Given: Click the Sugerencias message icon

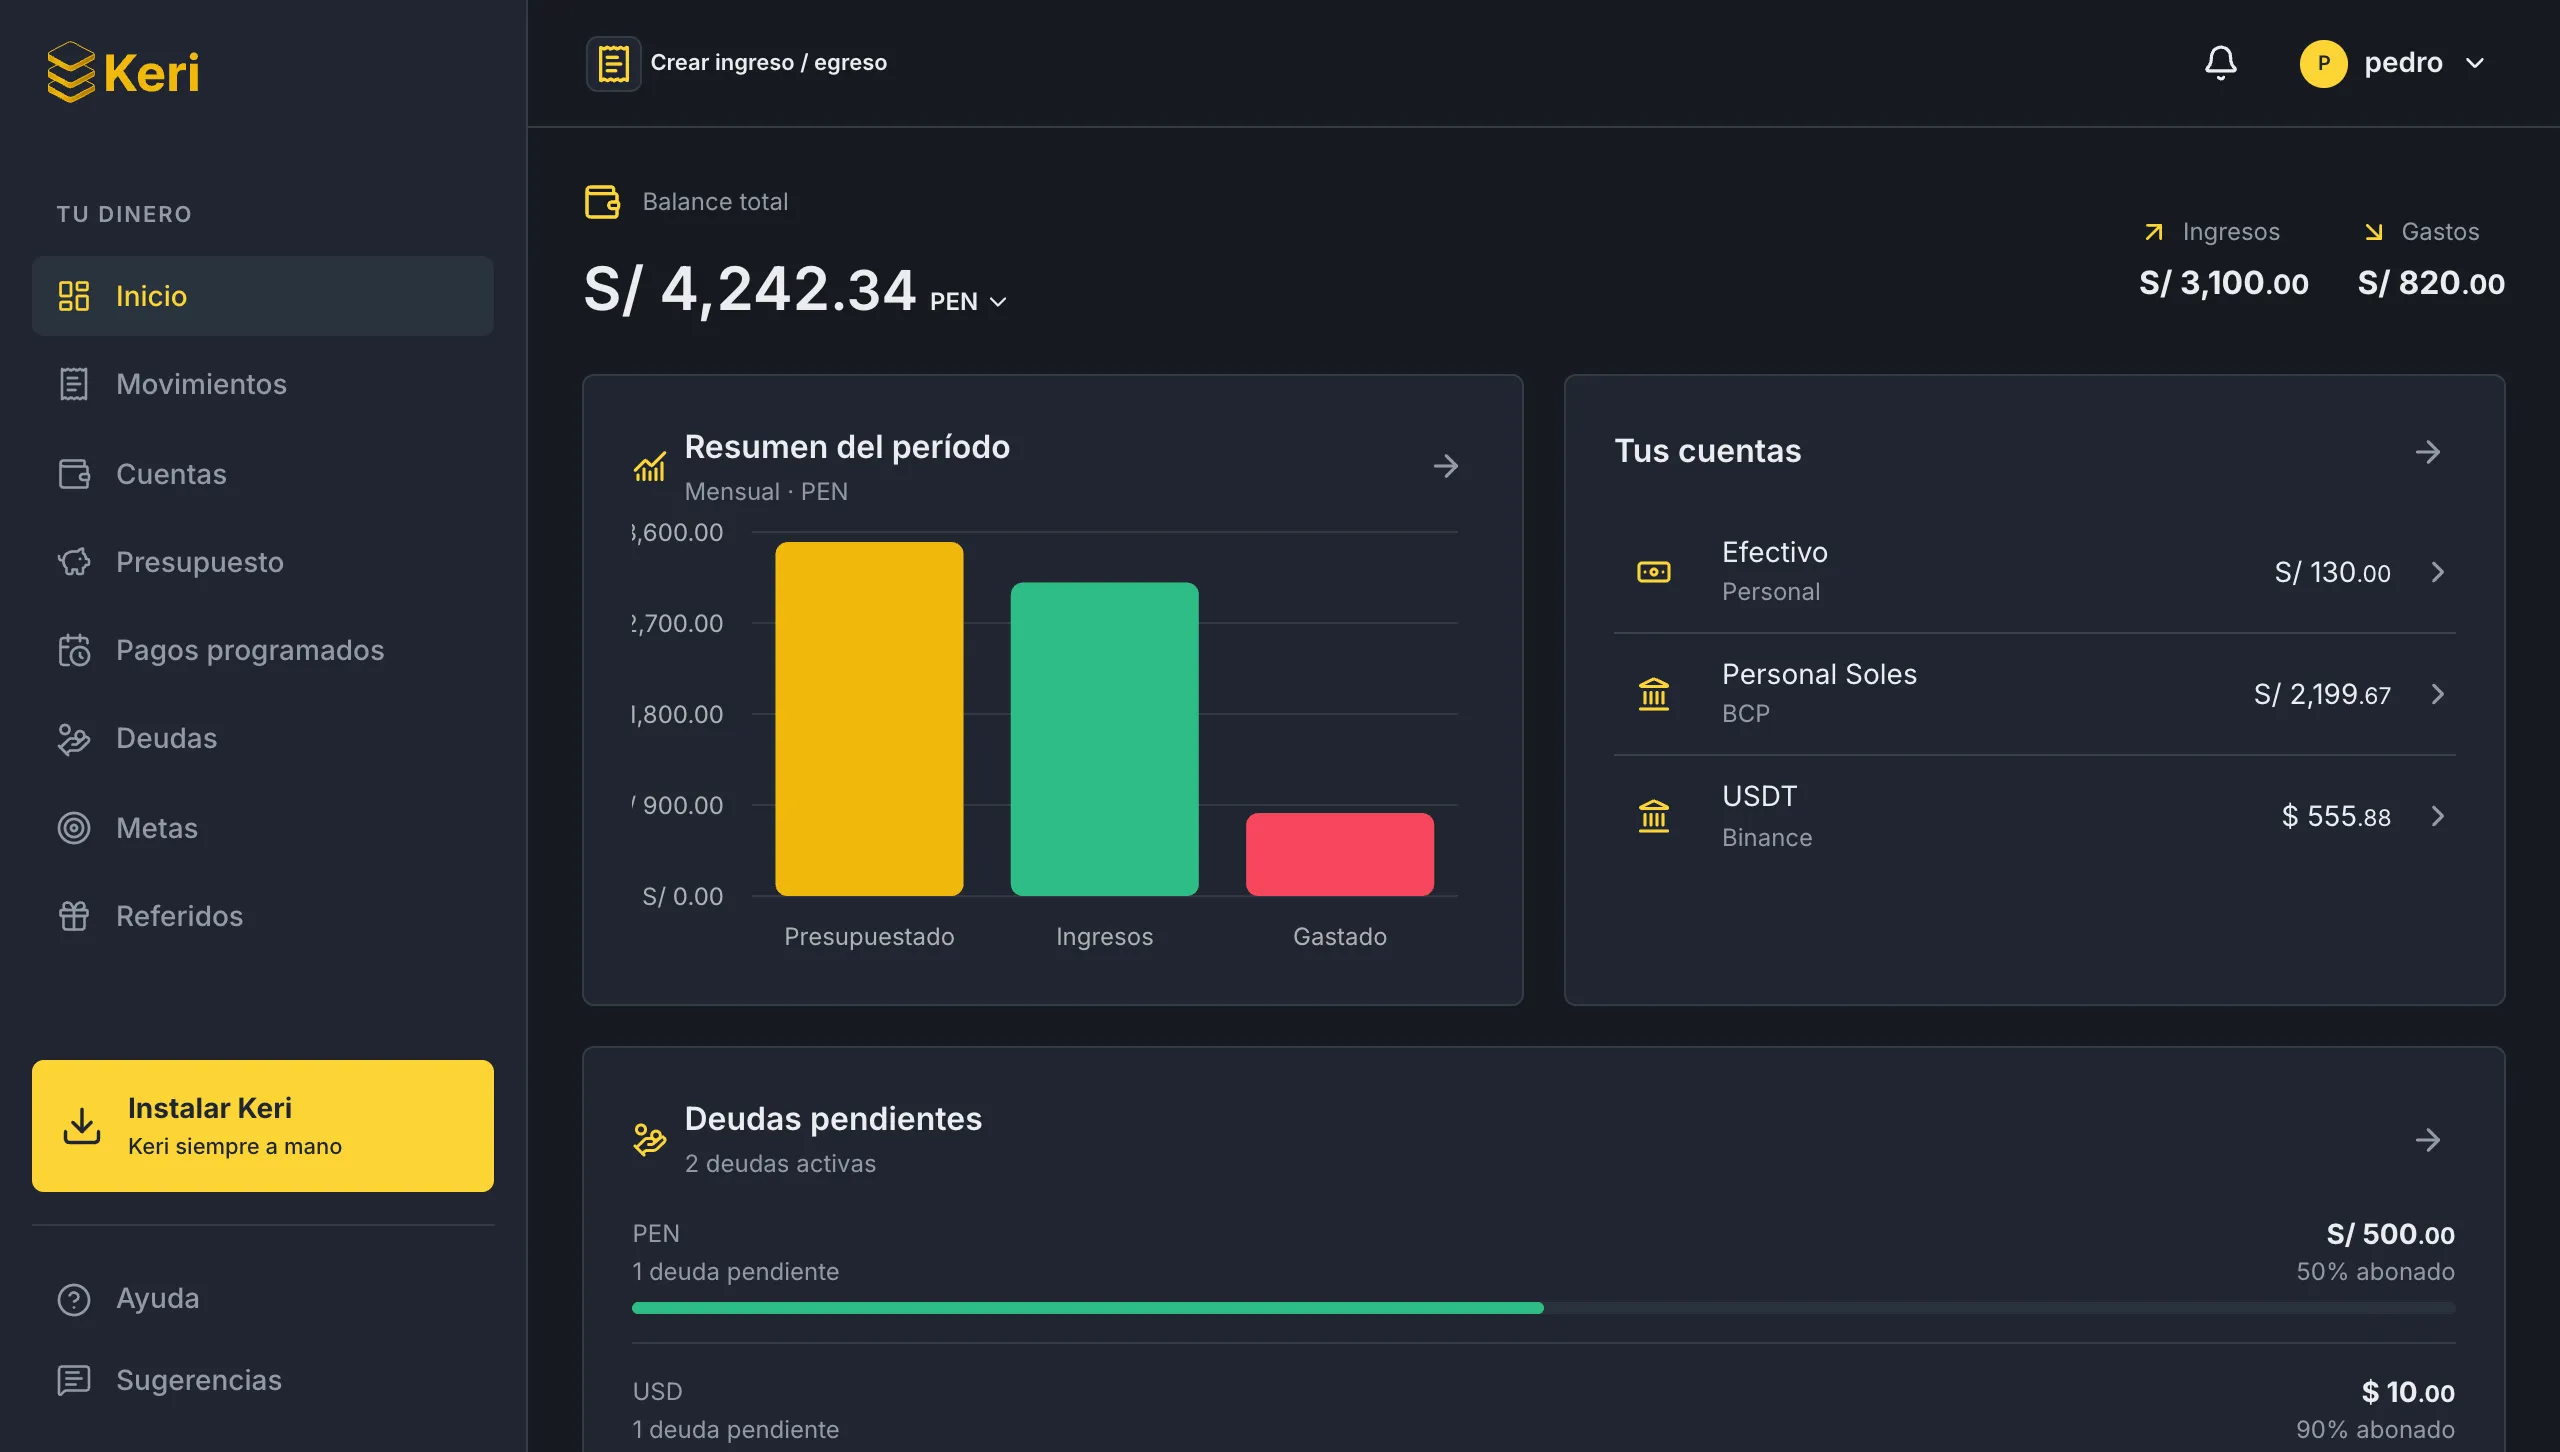Looking at the screenshot, I should coord(74,1380).
